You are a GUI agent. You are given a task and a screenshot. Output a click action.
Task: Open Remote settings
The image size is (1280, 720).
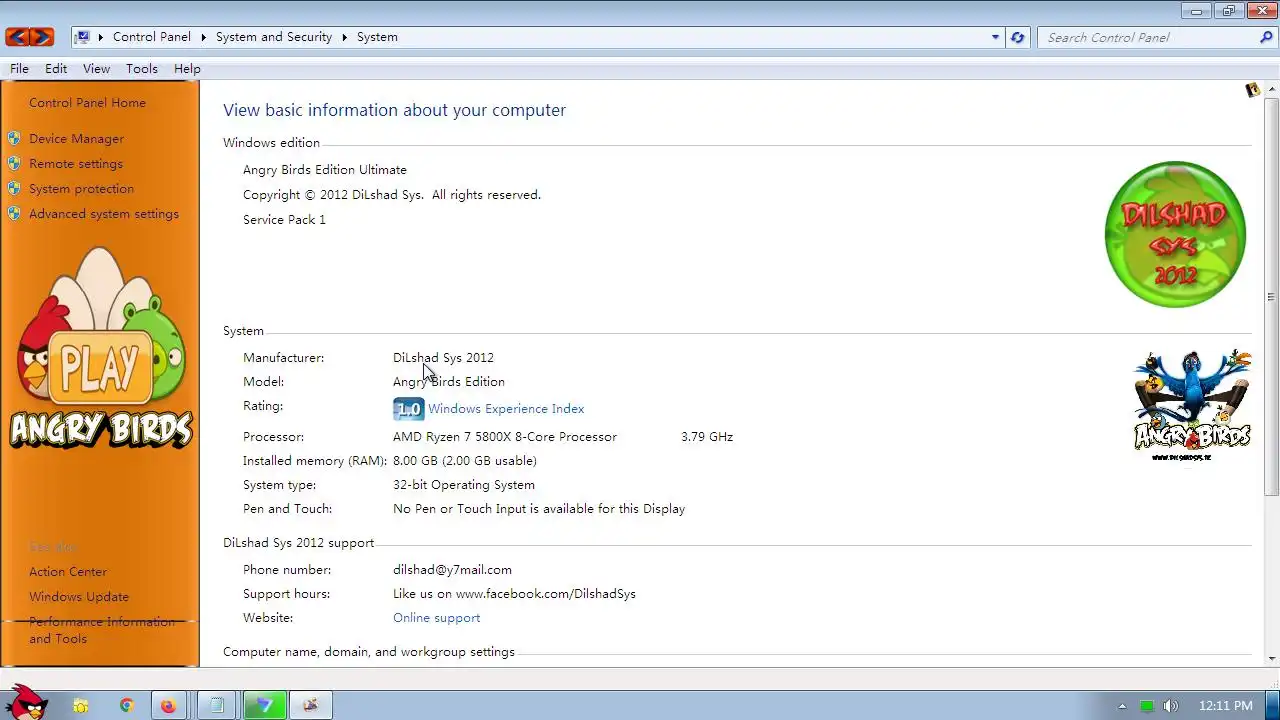pyautogui.click(x=76, y=164)
